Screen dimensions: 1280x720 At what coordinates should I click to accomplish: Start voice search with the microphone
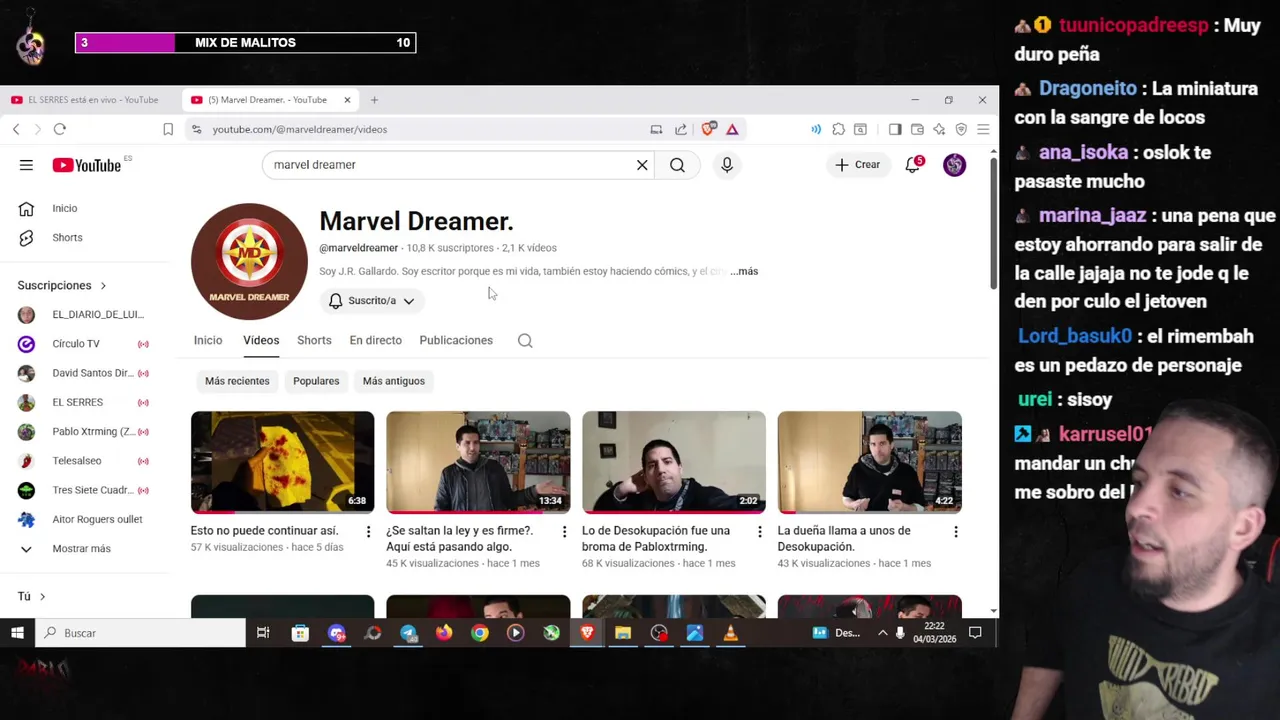pos(727,165)
